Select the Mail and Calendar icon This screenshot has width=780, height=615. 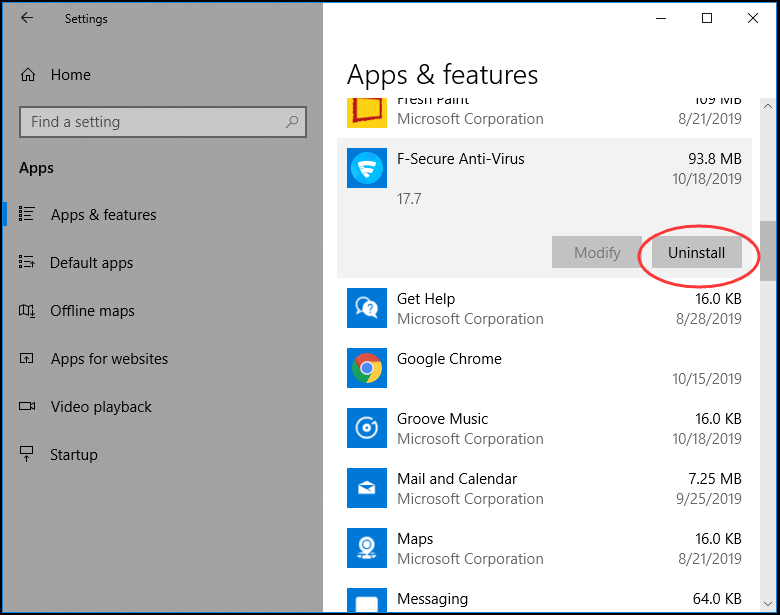pyautogui.click(x=367, y=488)
